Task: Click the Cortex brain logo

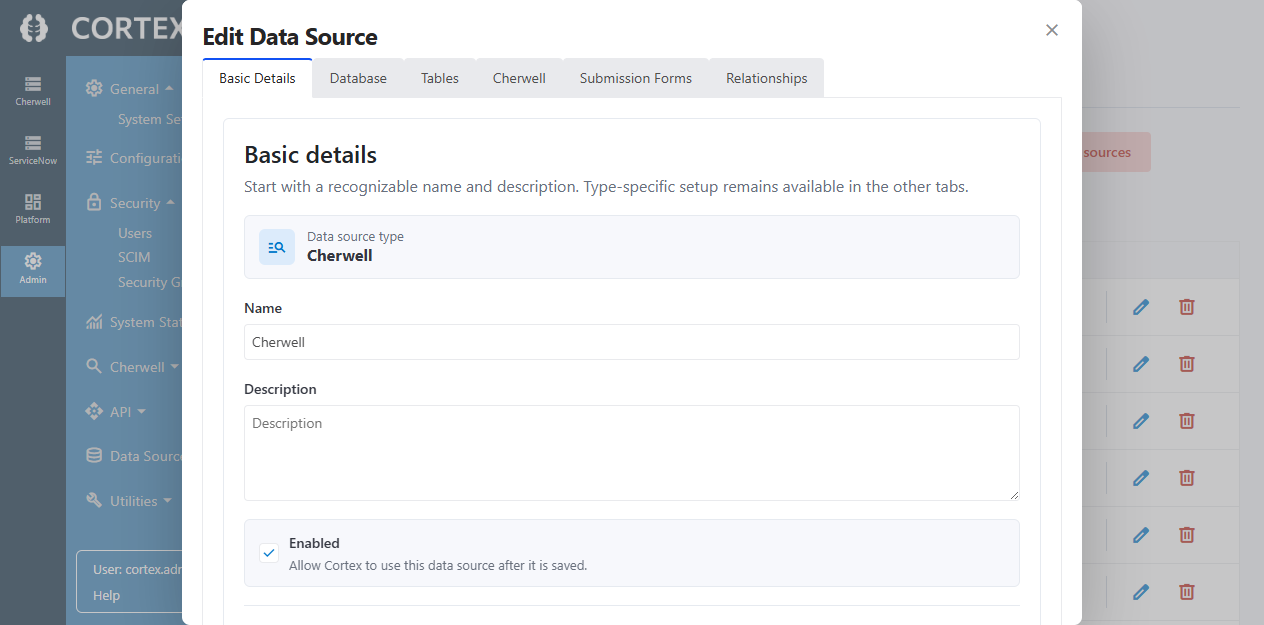Action: pos(33,27)
